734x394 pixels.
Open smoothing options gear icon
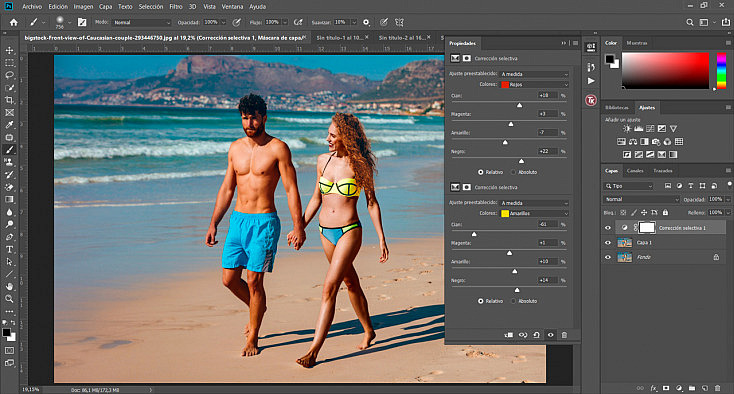(x=366, y=22)
